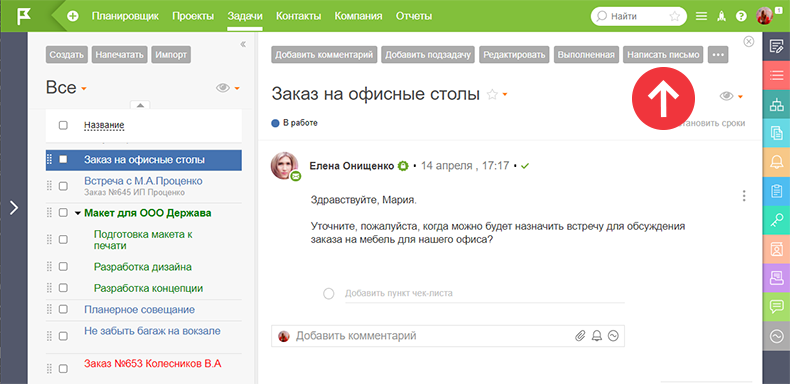Open the hamburger menu icon in header
Viewport: 790px width, 384px height.
(701, 16)
